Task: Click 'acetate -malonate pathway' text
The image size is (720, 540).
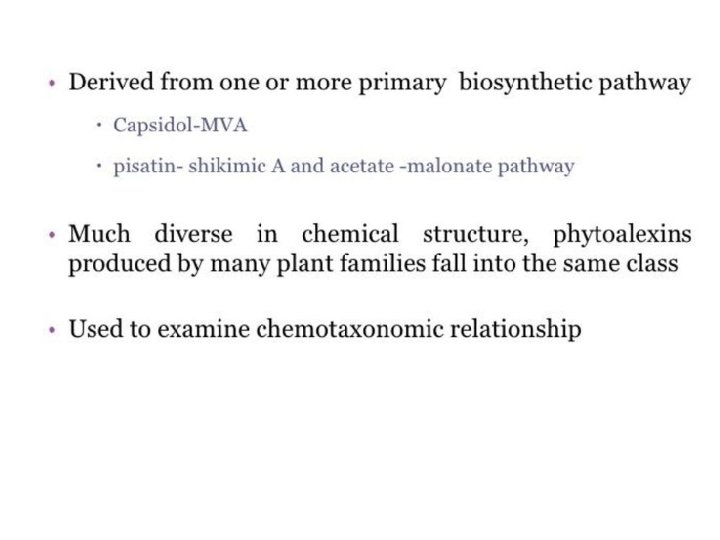Action: pyautogui.click(x=452, y=166)
